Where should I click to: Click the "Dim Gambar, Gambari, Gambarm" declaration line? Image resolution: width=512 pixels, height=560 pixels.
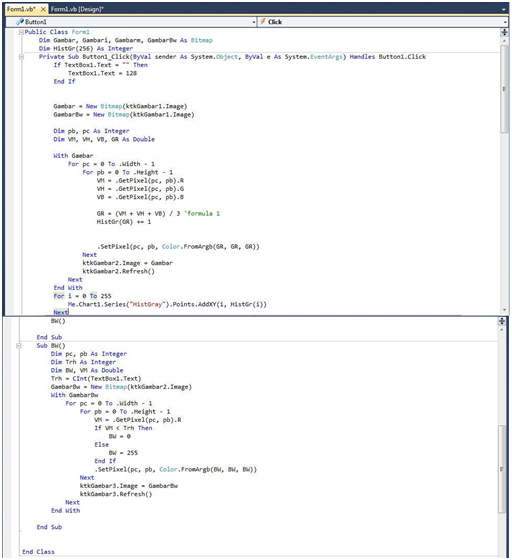(126, 40)
